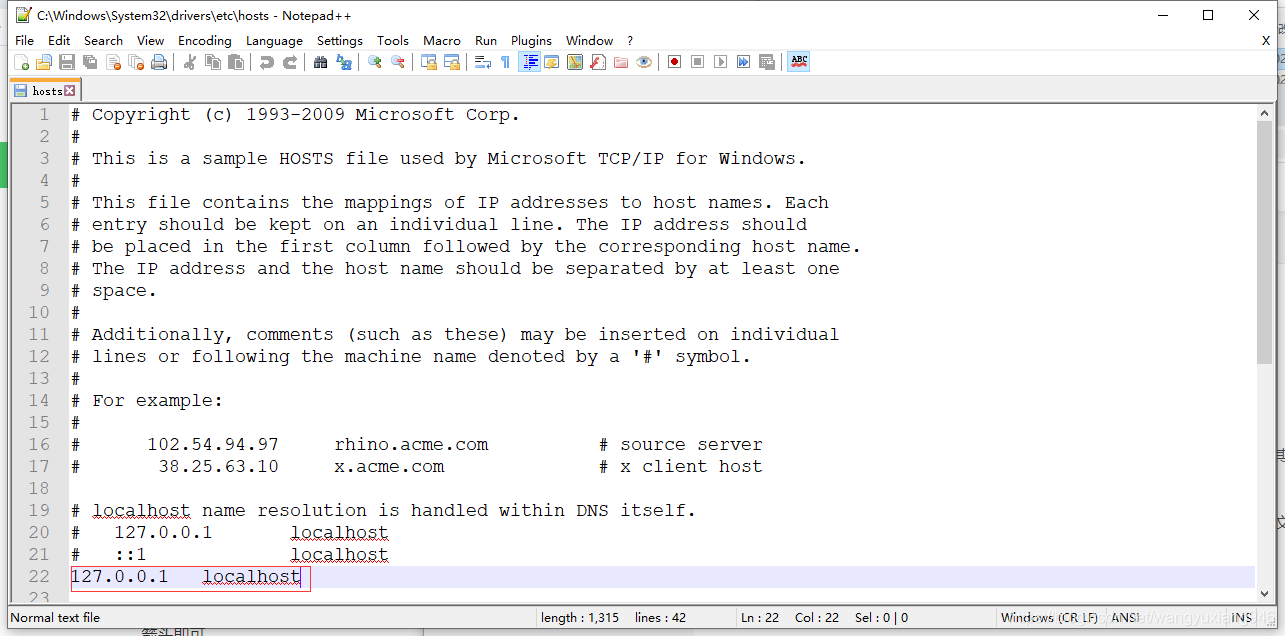Screen dimensions: 1285x636
Task: Click the Close All toolbar icon
Action: pos(136,62)
